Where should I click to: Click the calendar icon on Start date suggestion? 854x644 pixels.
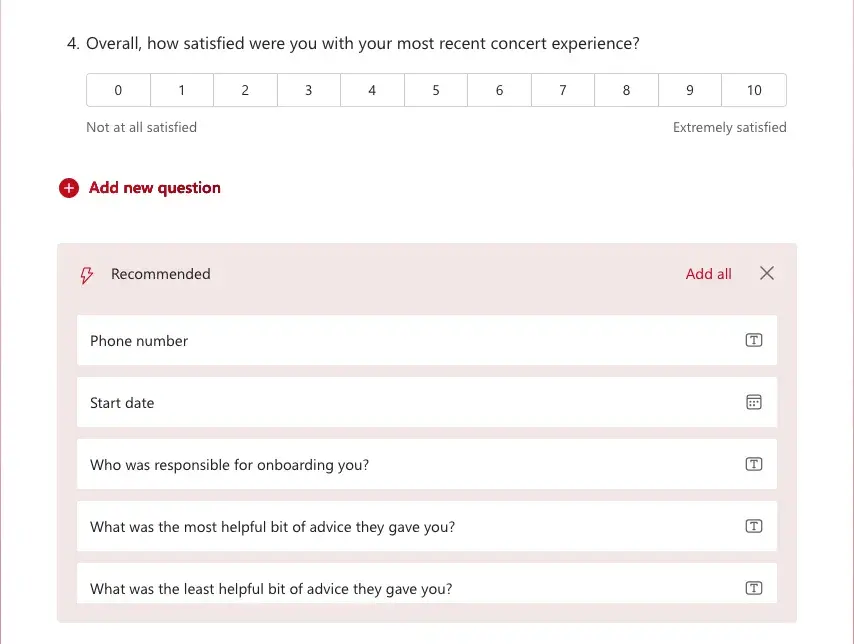pyautogui.click(x=753, y=402)
